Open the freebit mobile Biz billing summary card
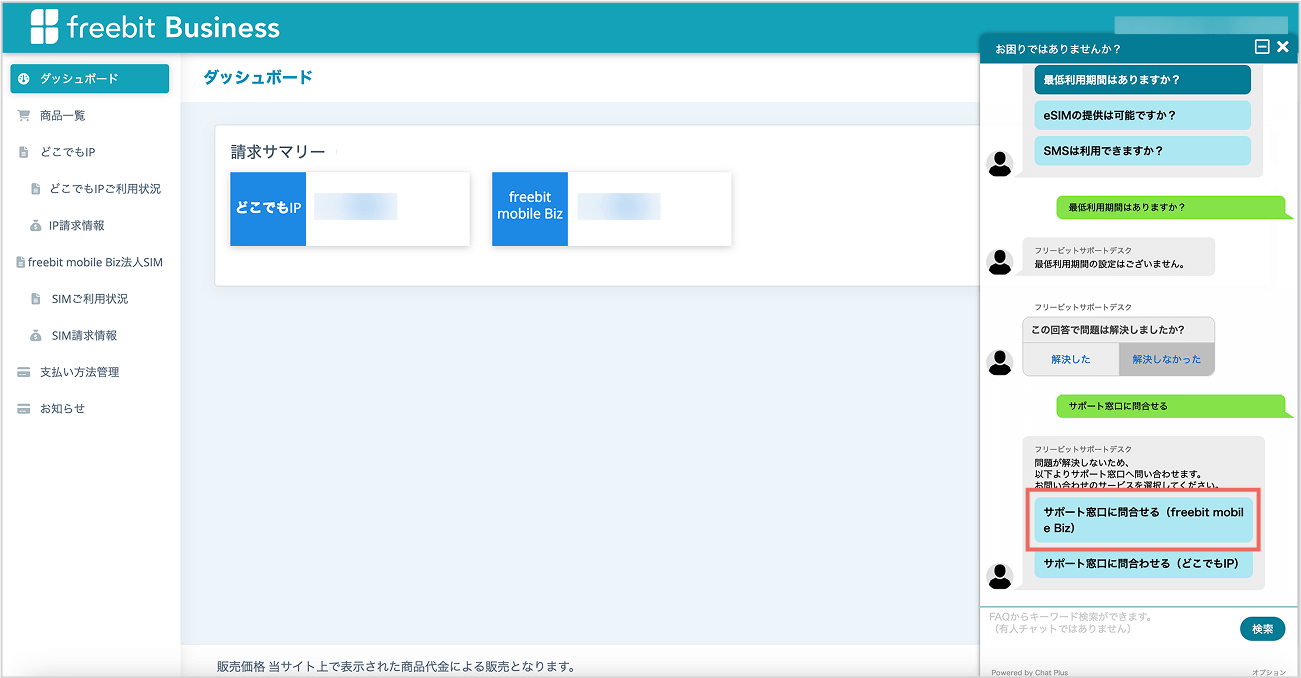Image resolution: width=1301 pixels, height=678 pixels. [x=612, y=209]
